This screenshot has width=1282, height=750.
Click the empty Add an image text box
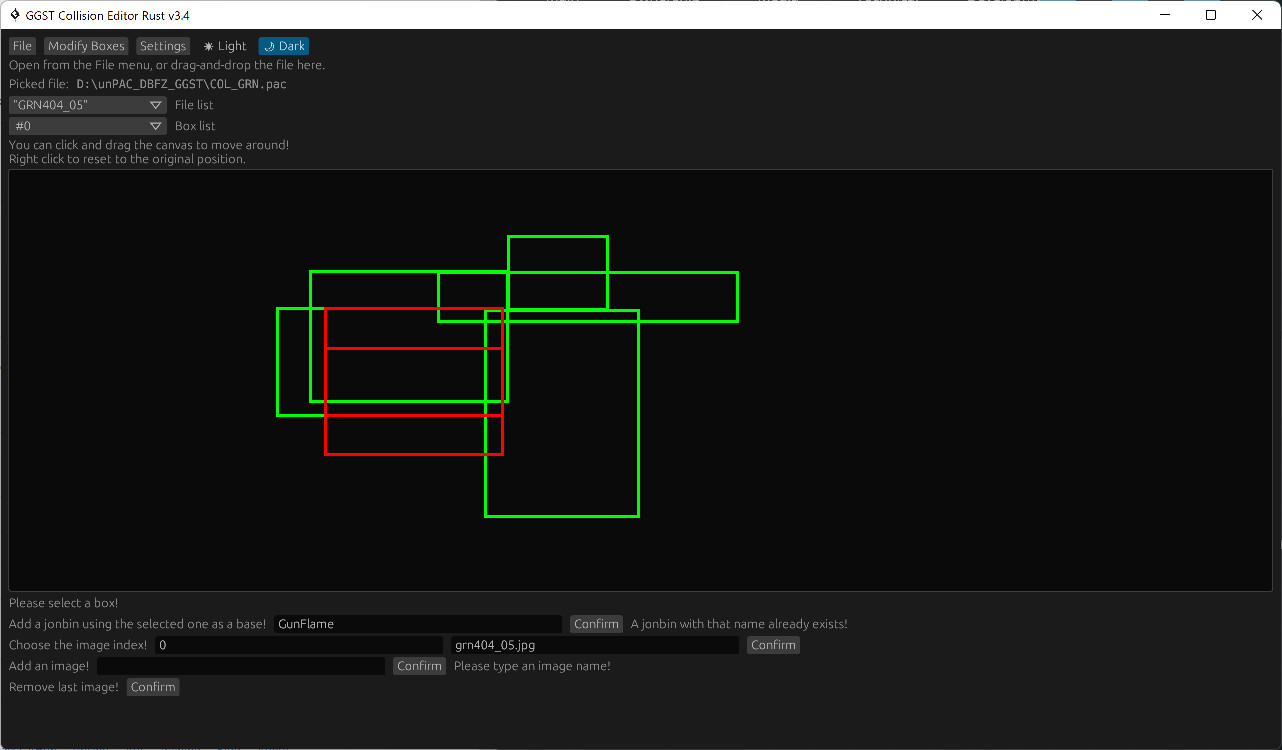[240, 665]
